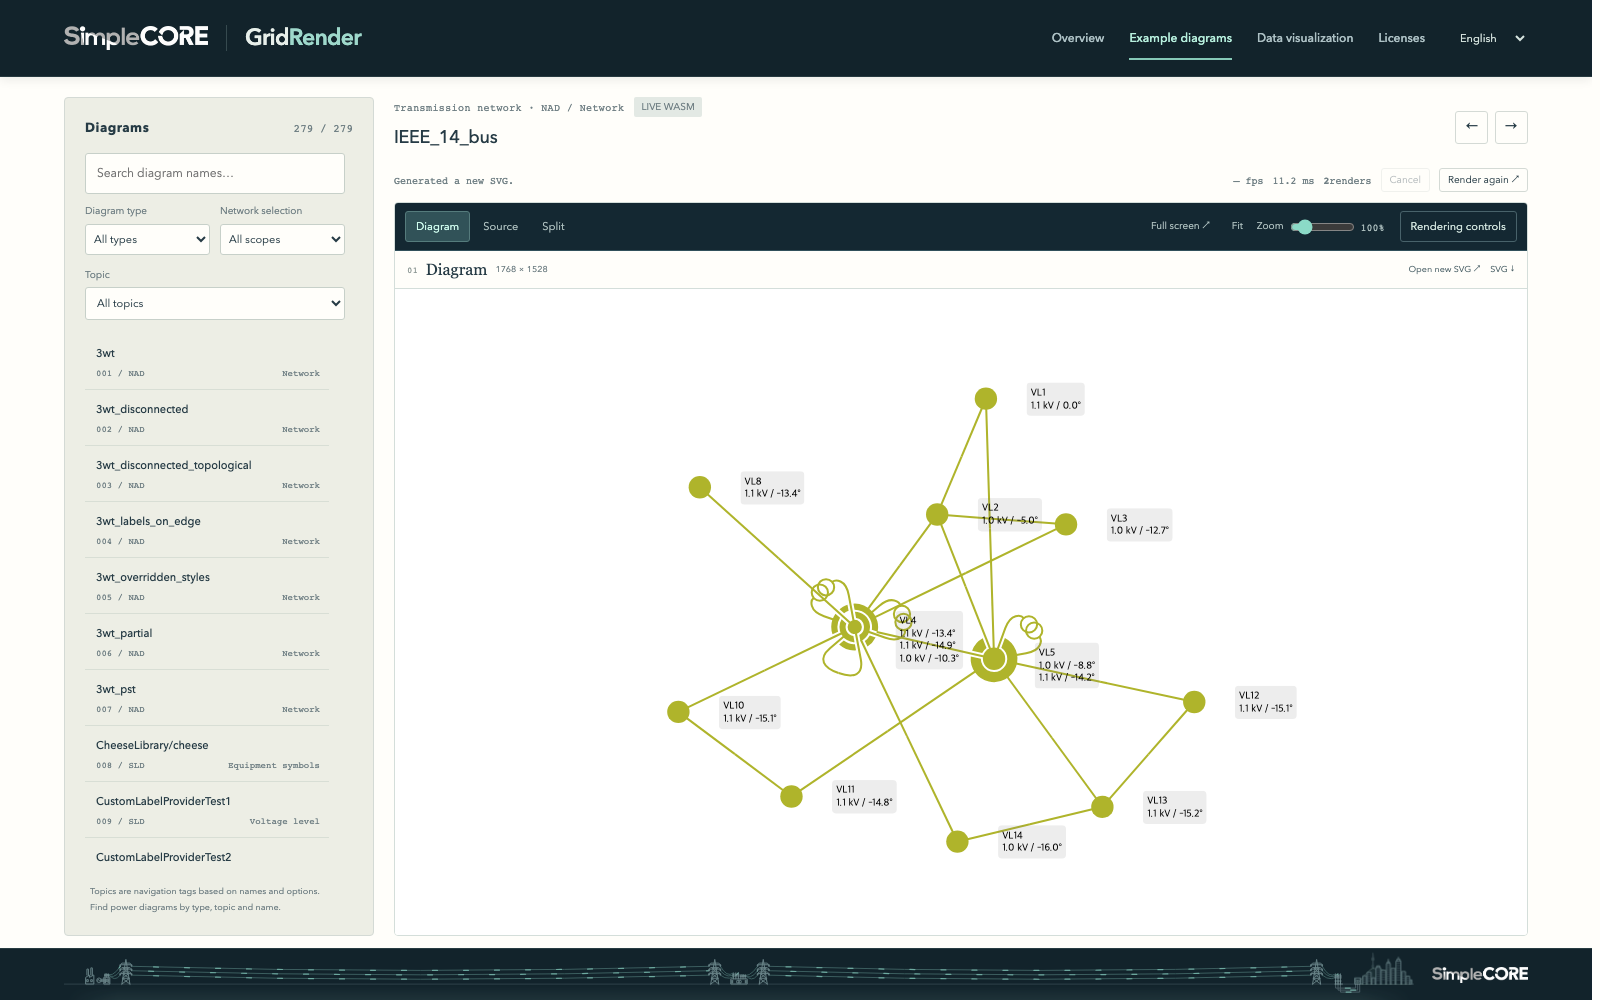1600x1000 pixels.
Task: Open the Overview nav item
Action: 1078,38
